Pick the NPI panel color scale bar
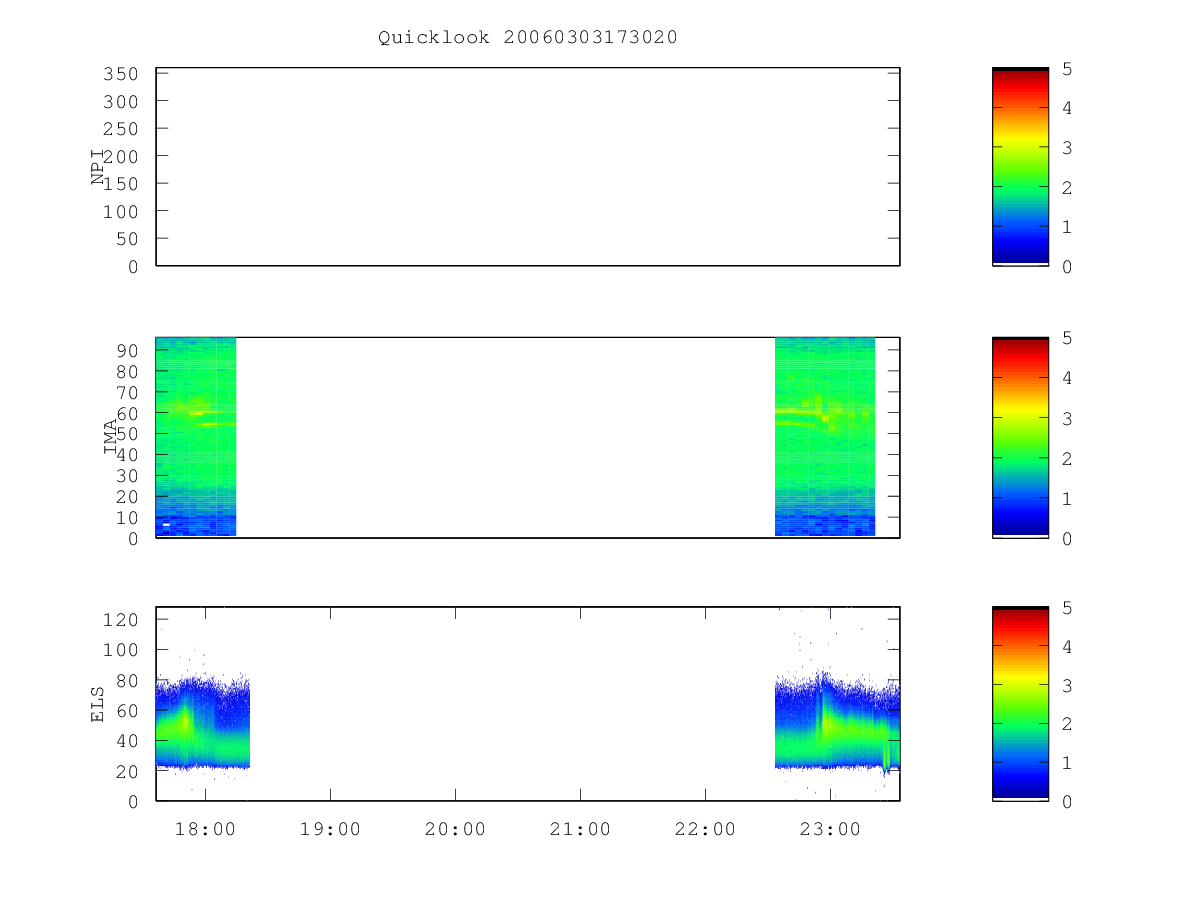The image size is (1200, 900). point(1020,167)
